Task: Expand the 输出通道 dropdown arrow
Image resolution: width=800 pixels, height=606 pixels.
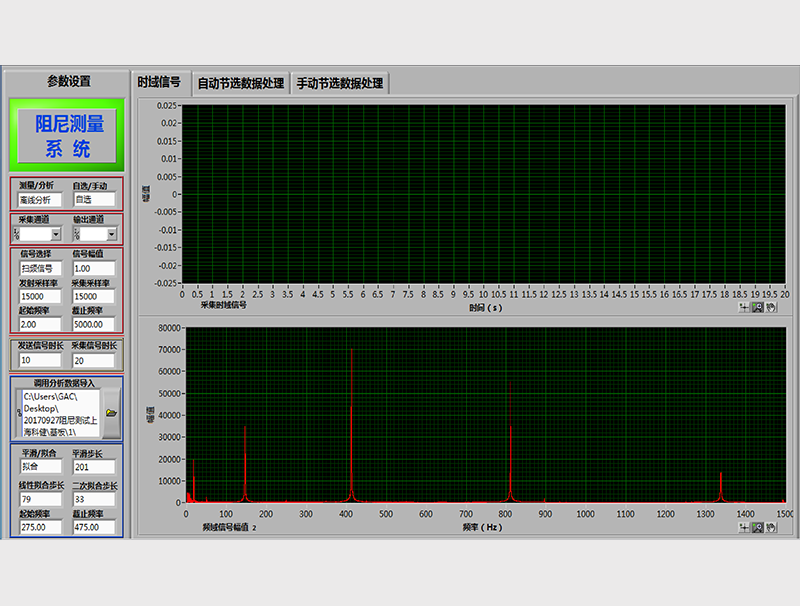Action: coord(112,234)
